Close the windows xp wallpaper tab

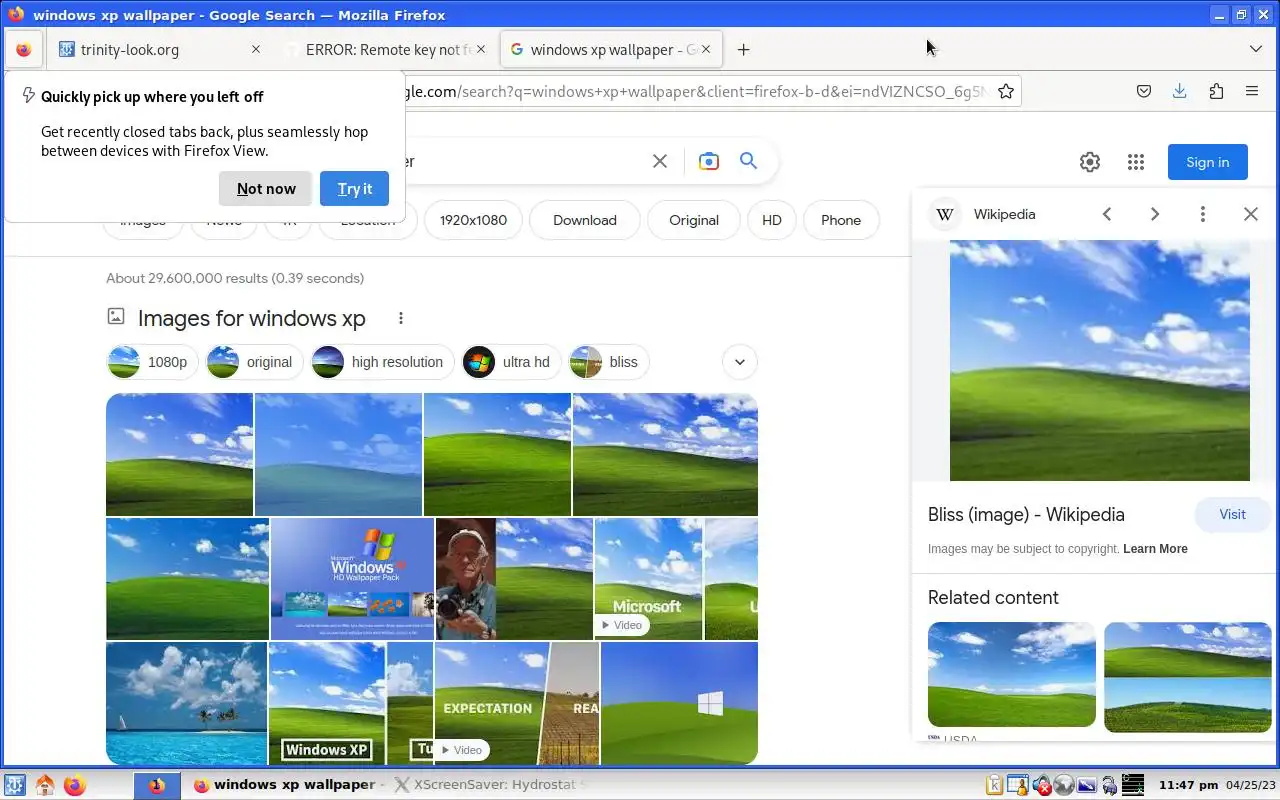pos(706,49)
